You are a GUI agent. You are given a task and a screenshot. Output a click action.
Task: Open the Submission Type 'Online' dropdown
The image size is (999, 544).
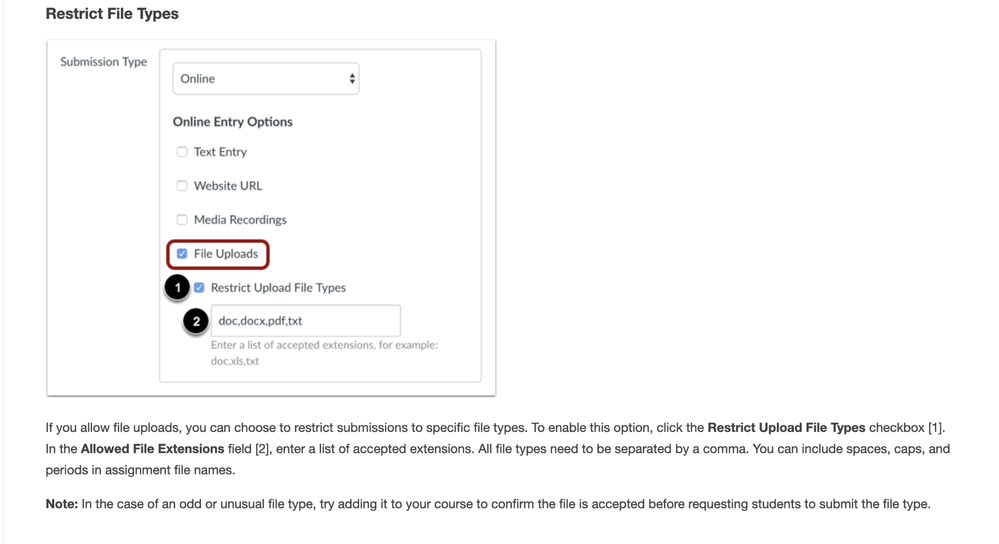click(265, 79)
